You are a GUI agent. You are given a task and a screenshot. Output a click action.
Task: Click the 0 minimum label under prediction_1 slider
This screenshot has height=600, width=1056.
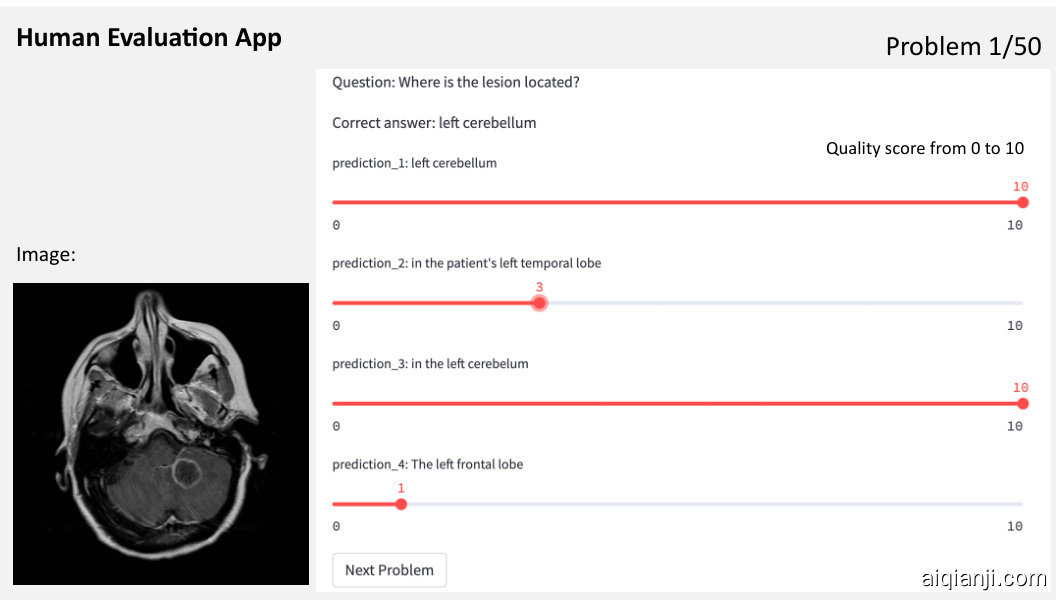336,225
